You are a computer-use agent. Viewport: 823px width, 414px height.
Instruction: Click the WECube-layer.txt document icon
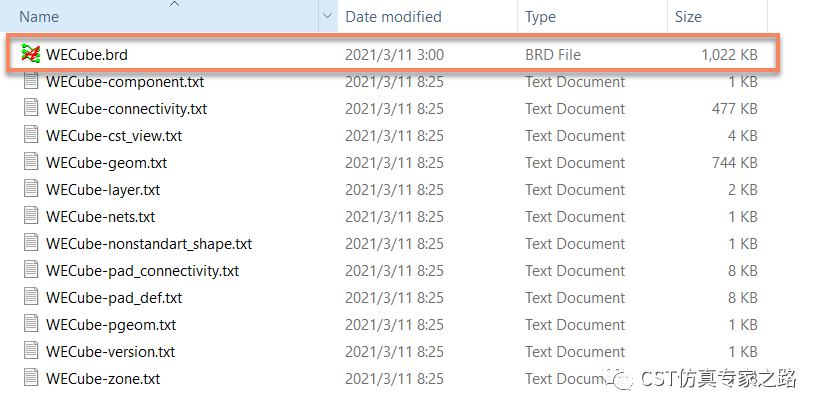tap(30, 190)
